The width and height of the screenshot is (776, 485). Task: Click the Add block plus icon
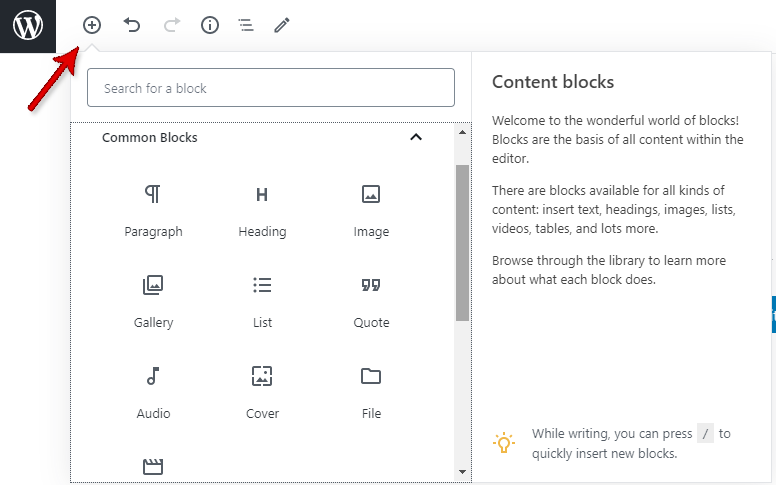[92, 25]
